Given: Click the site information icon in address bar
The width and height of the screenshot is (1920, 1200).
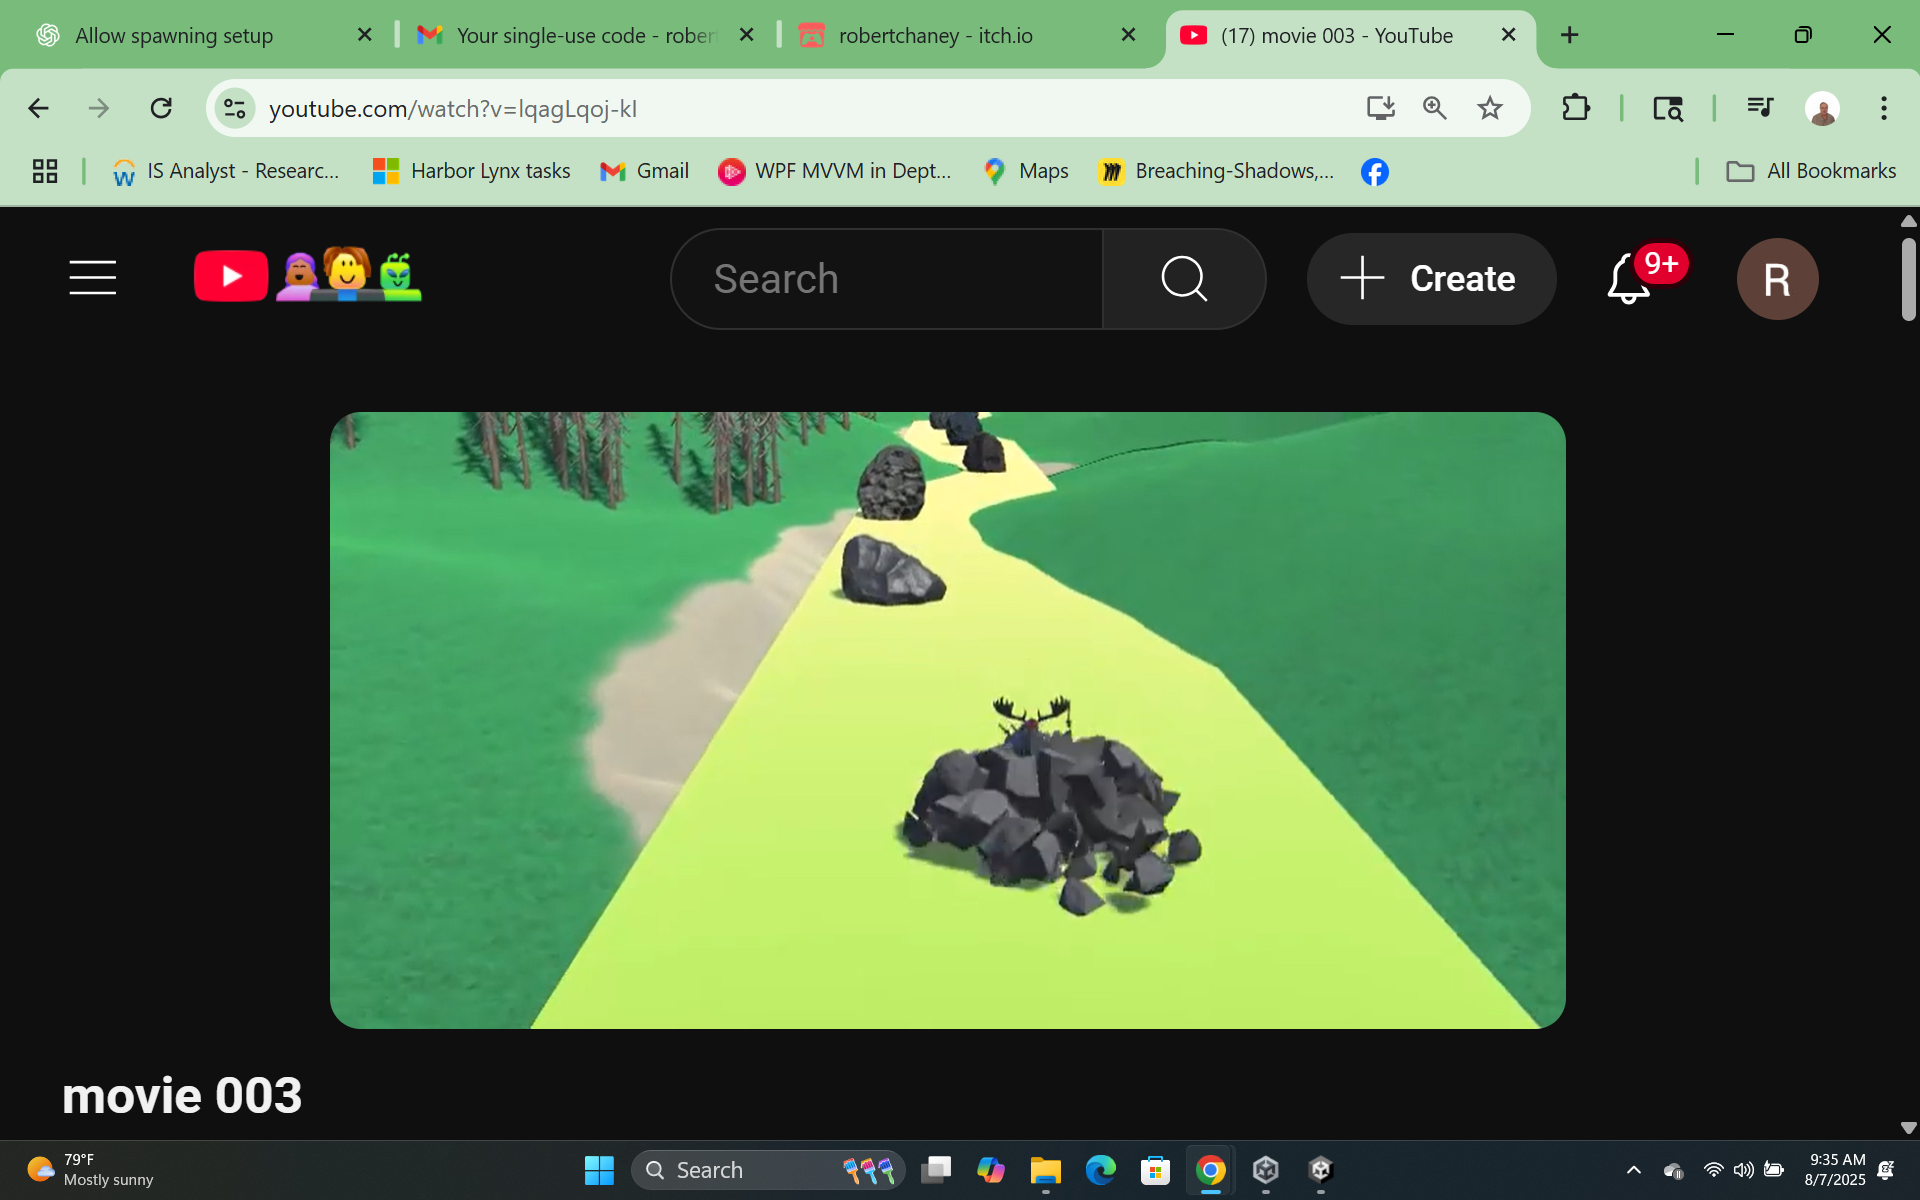Looking at the screenshot, I should 235,108.
